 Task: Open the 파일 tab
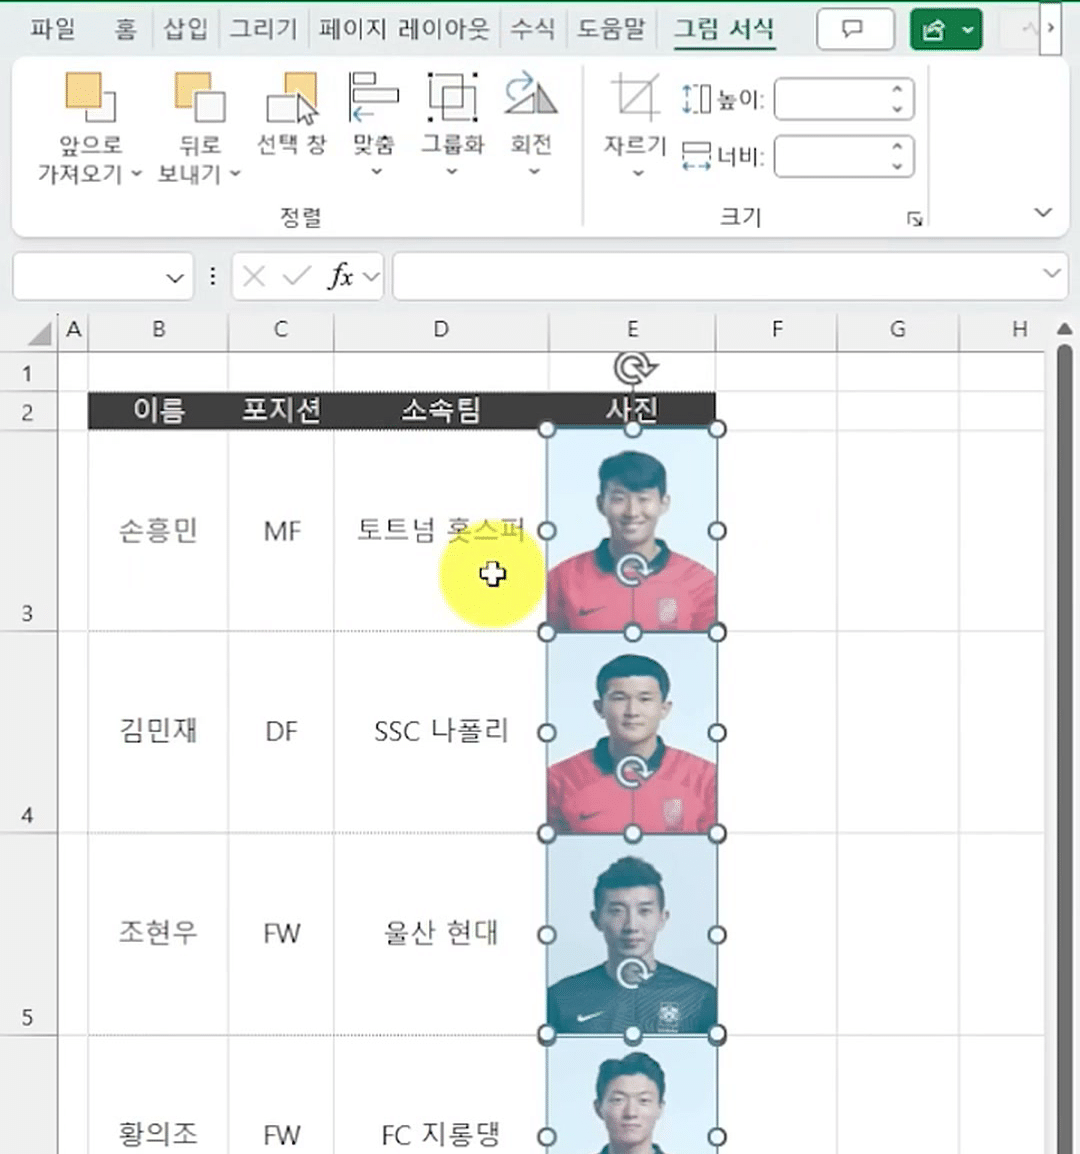tap(52, 29)
